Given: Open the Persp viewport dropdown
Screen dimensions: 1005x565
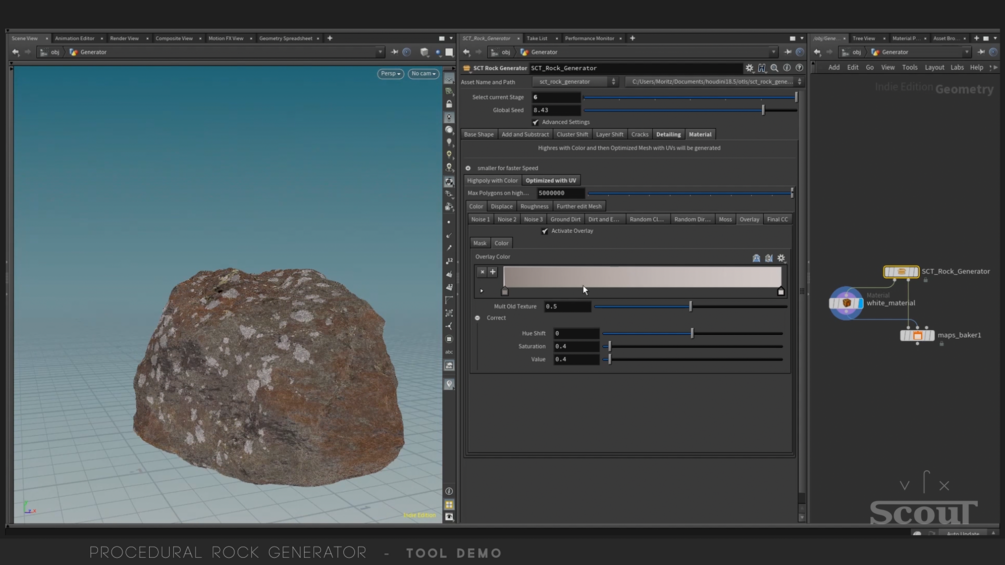Looking at the screenshot, I should 390,74.
